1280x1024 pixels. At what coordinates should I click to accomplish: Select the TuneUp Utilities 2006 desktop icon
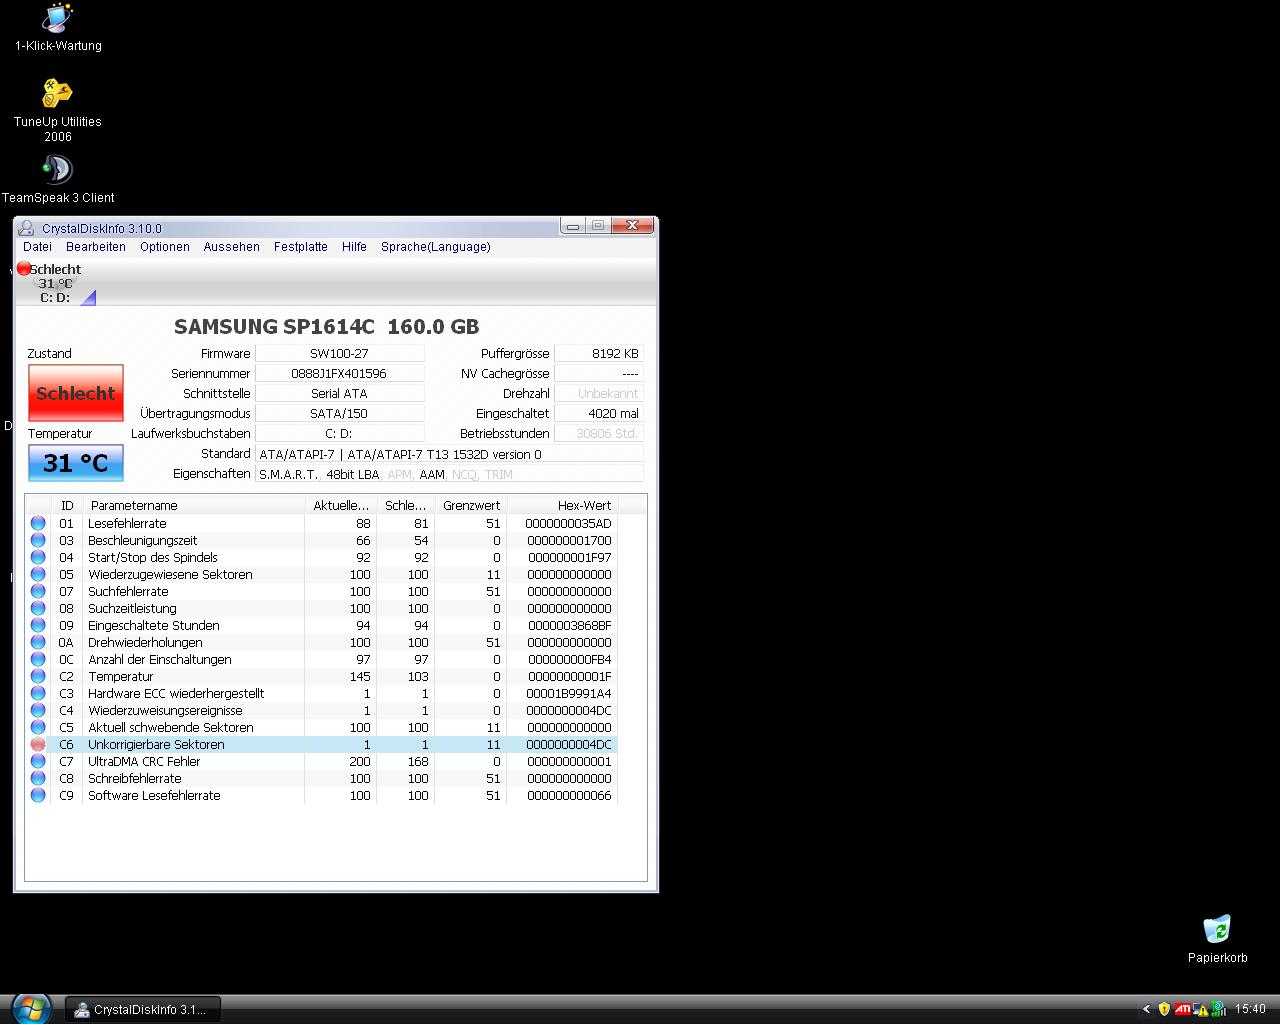point(58,111)
